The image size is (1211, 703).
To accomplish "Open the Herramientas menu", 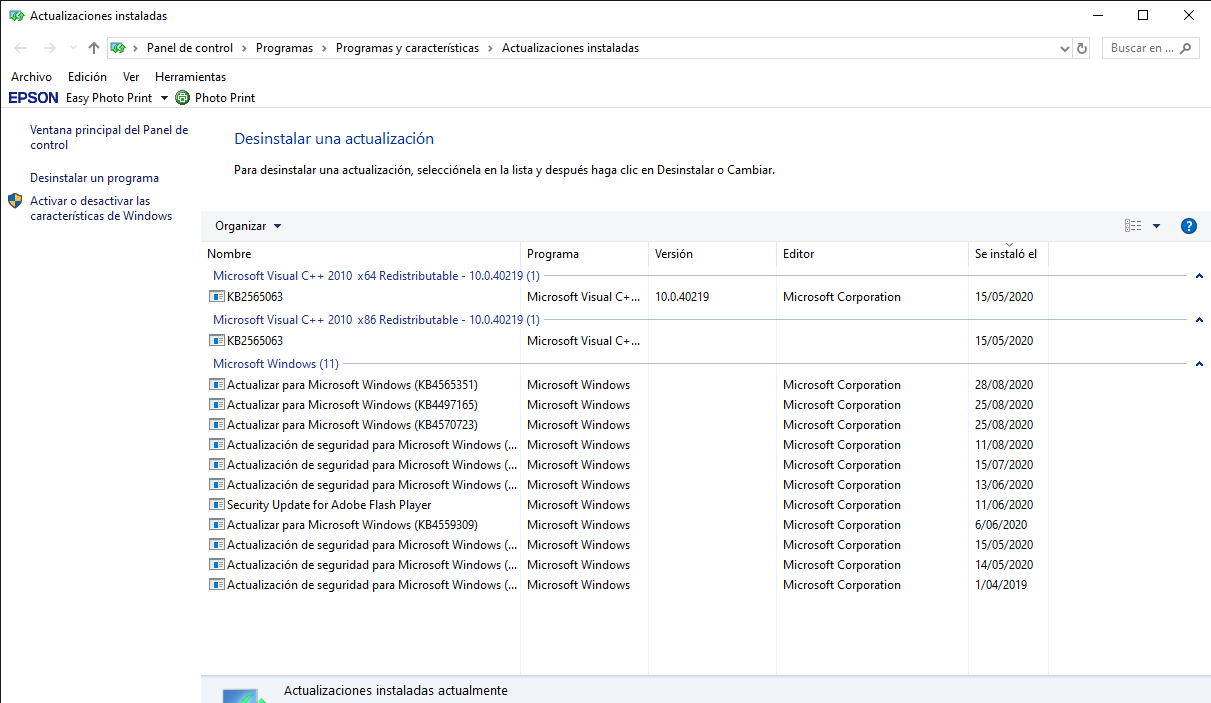I will click(190, 77).
